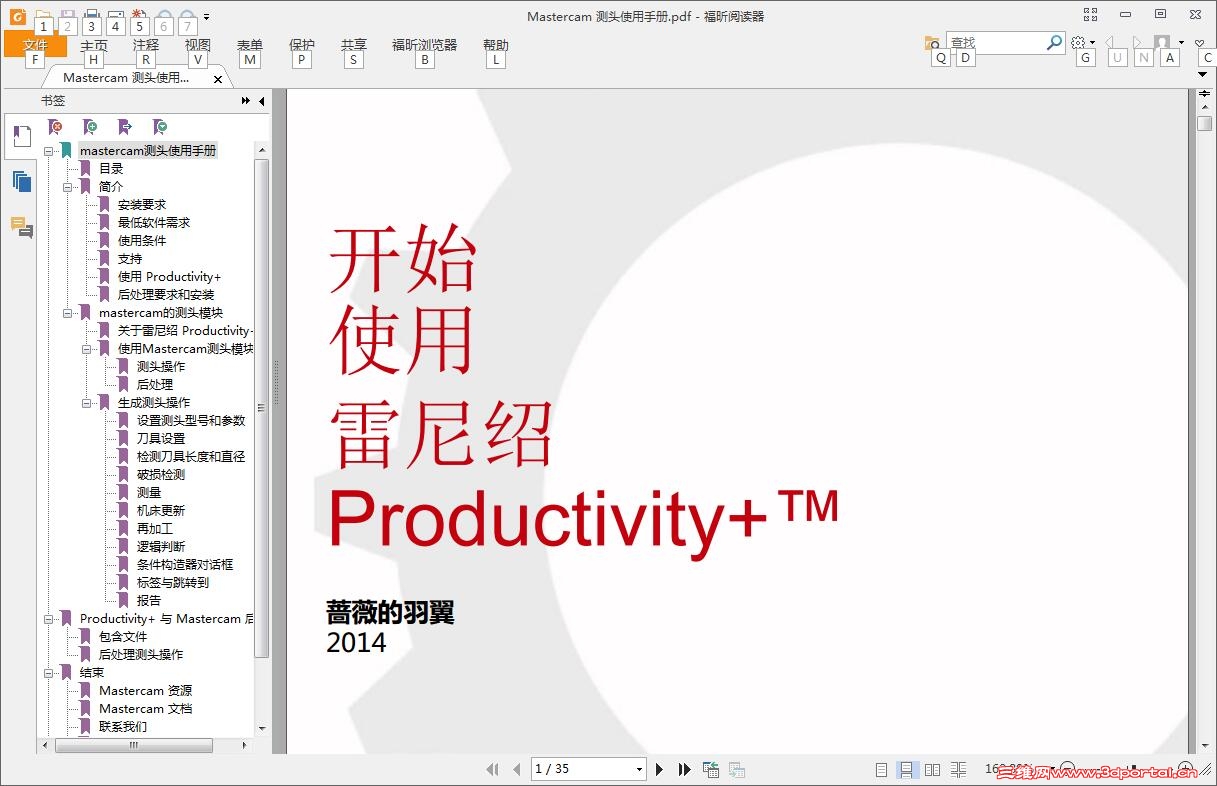Switch to continuous page view mode
The width and height of the screenshot is (1217, 786).
pos(906,769)
